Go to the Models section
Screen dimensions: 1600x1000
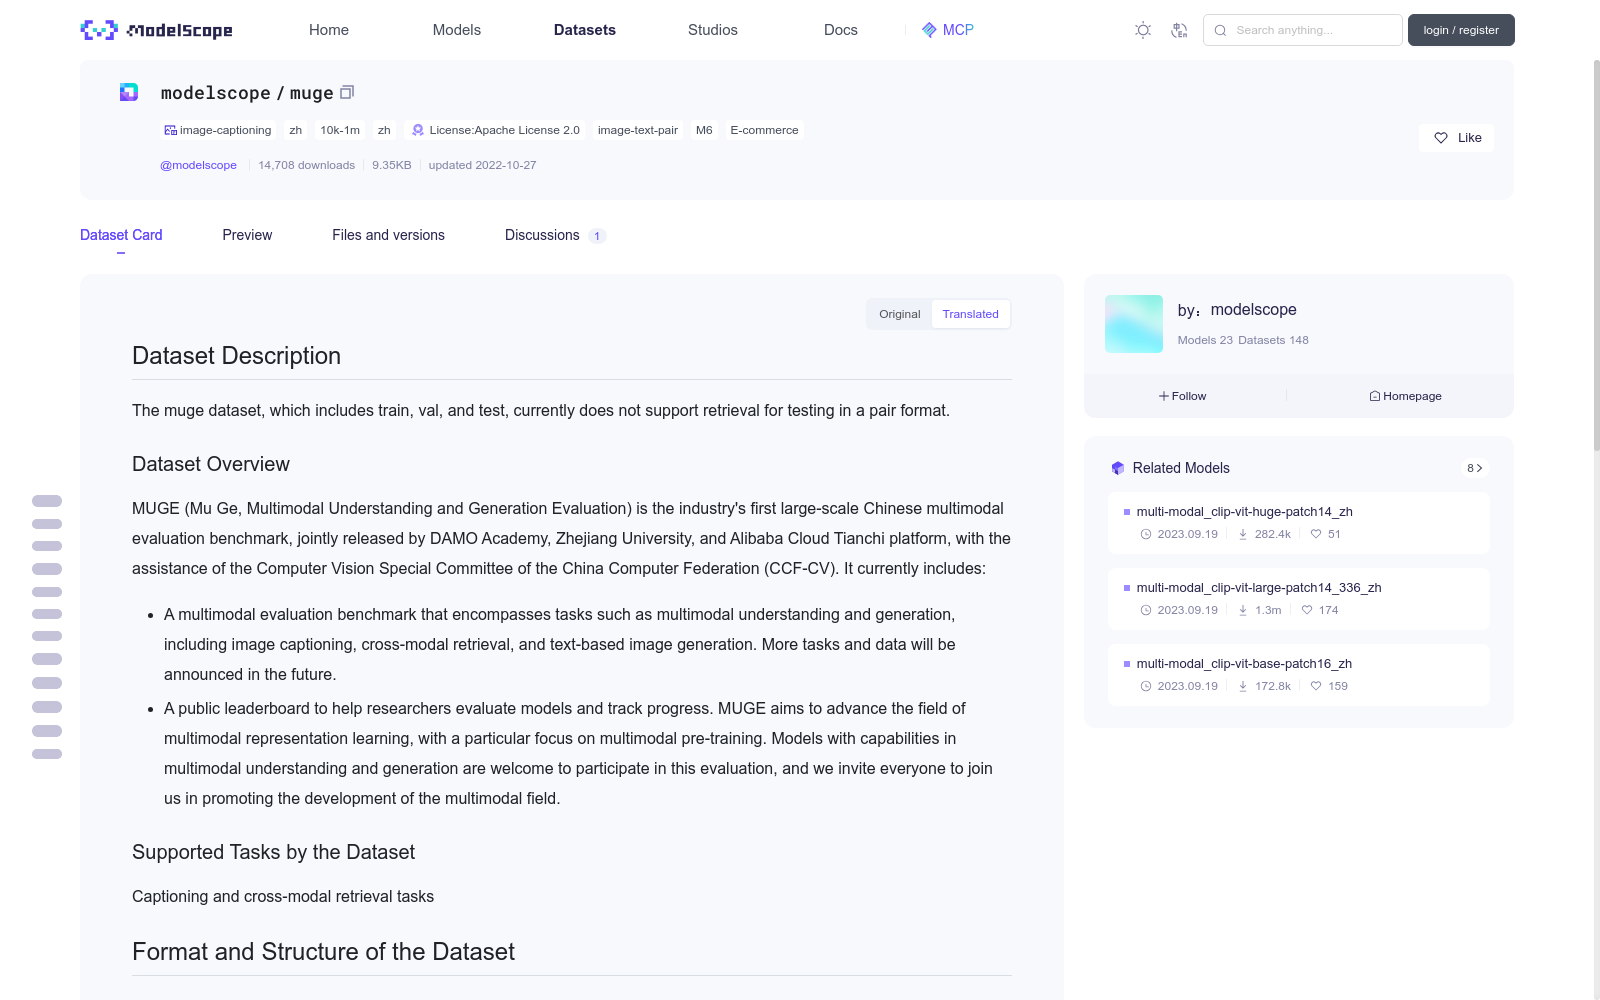tap(457, 30)
